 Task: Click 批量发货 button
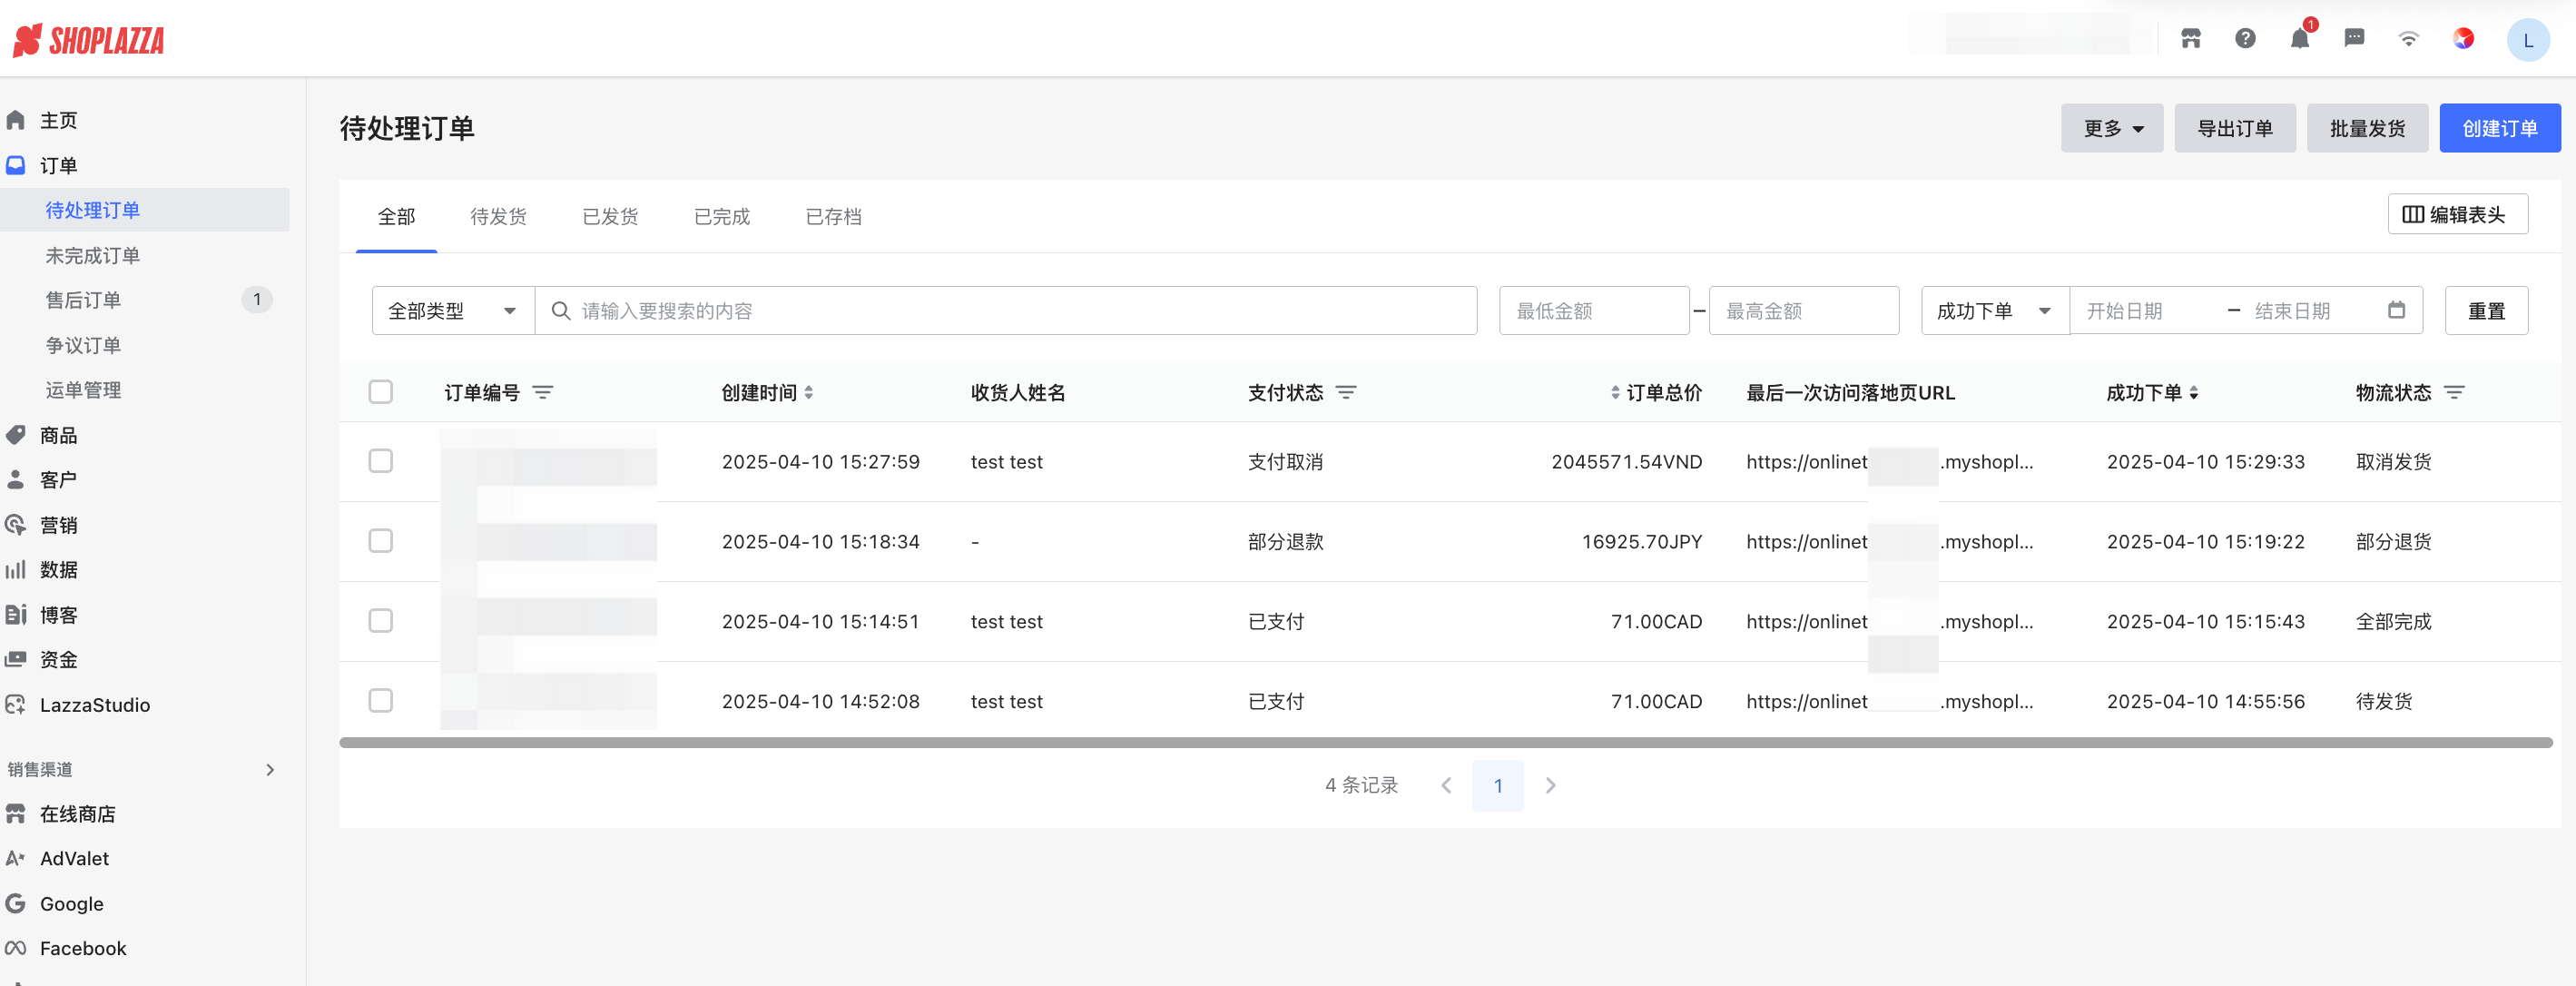pos(2367,128)
